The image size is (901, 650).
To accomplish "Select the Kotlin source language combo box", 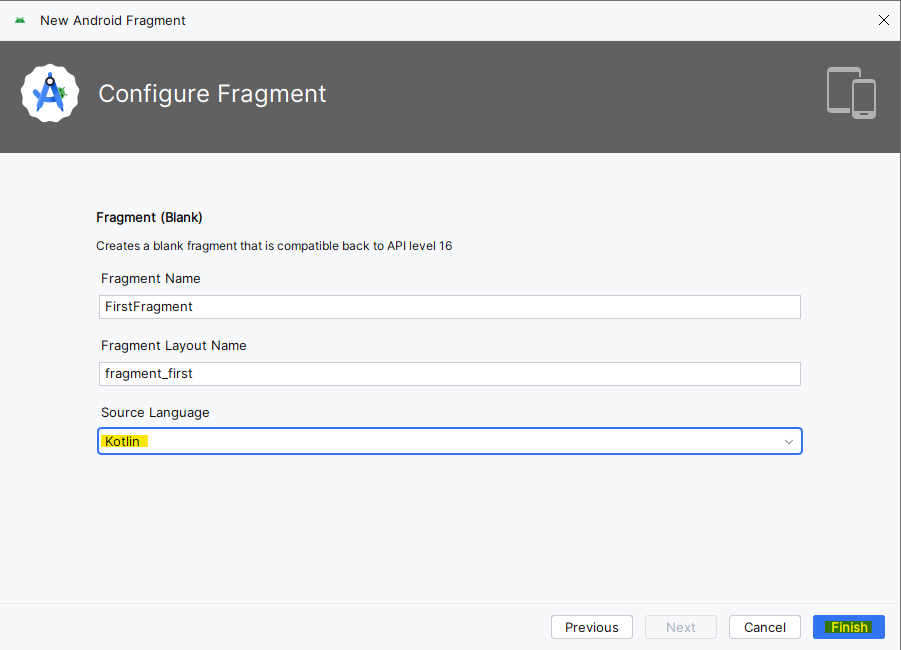I will click(x=450, y=441).
